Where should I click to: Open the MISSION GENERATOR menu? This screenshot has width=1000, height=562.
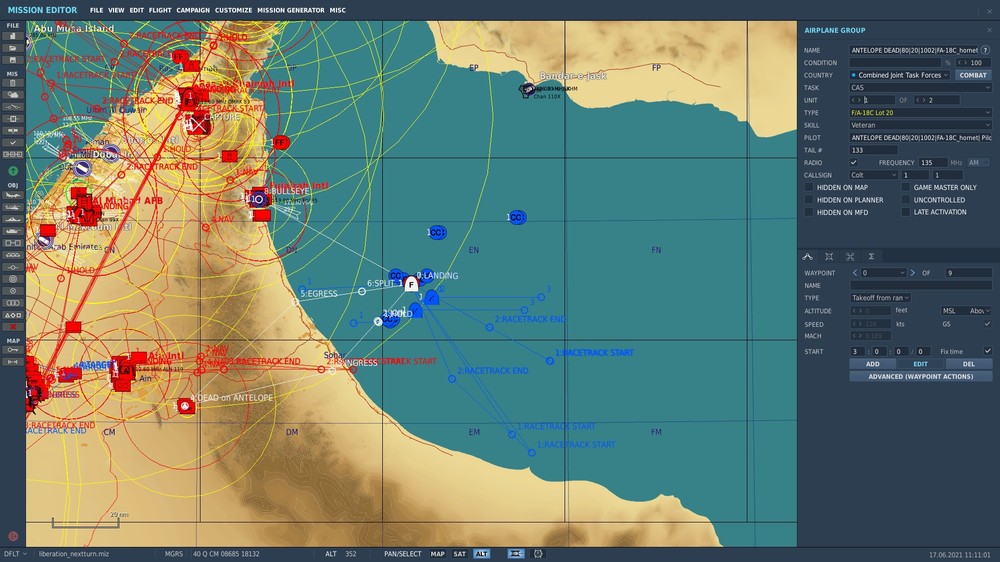coord(291,10)
